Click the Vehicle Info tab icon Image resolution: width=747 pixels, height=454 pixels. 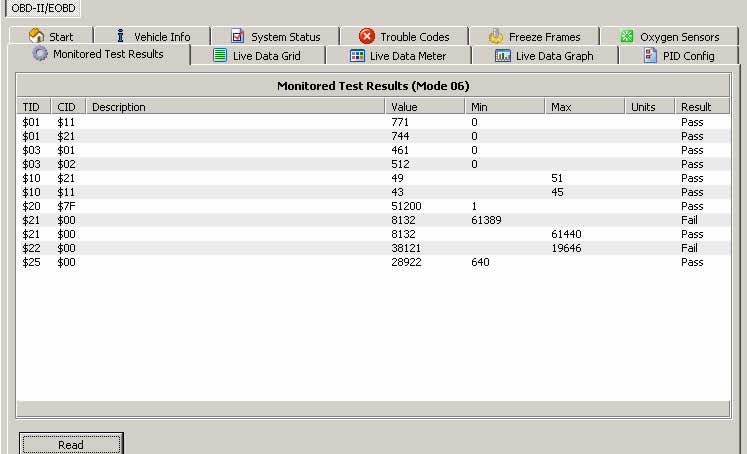[121, 36]
